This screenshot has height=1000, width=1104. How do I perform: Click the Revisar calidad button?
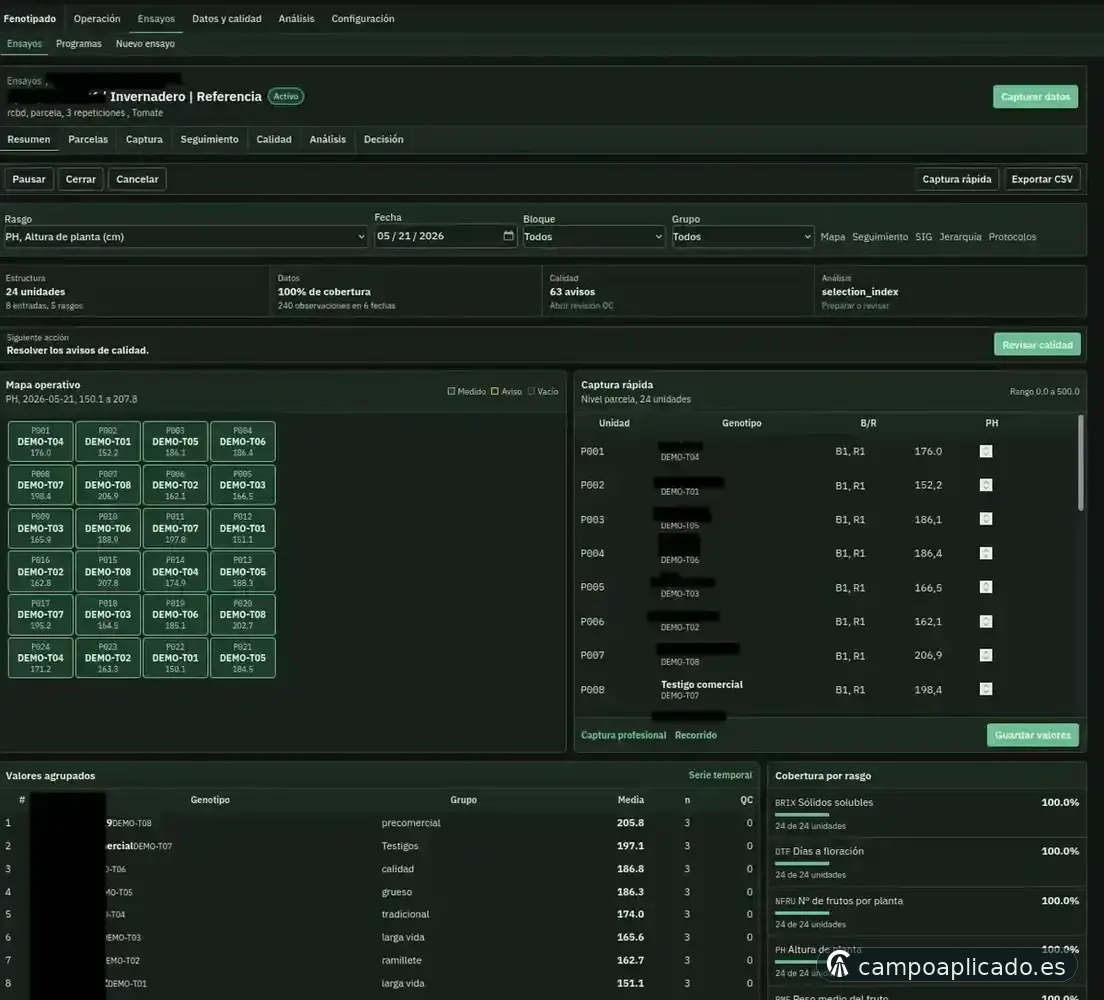click(1037, 344)
